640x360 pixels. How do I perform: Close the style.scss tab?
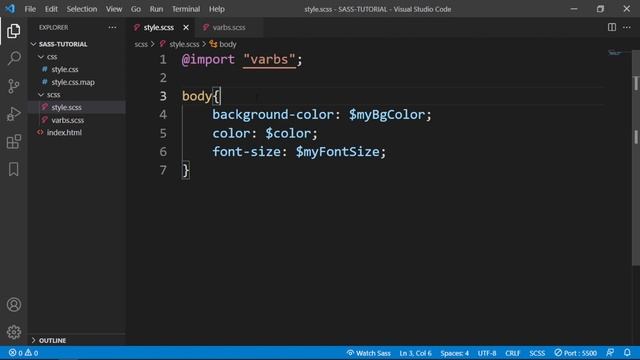tap(186, 27)
